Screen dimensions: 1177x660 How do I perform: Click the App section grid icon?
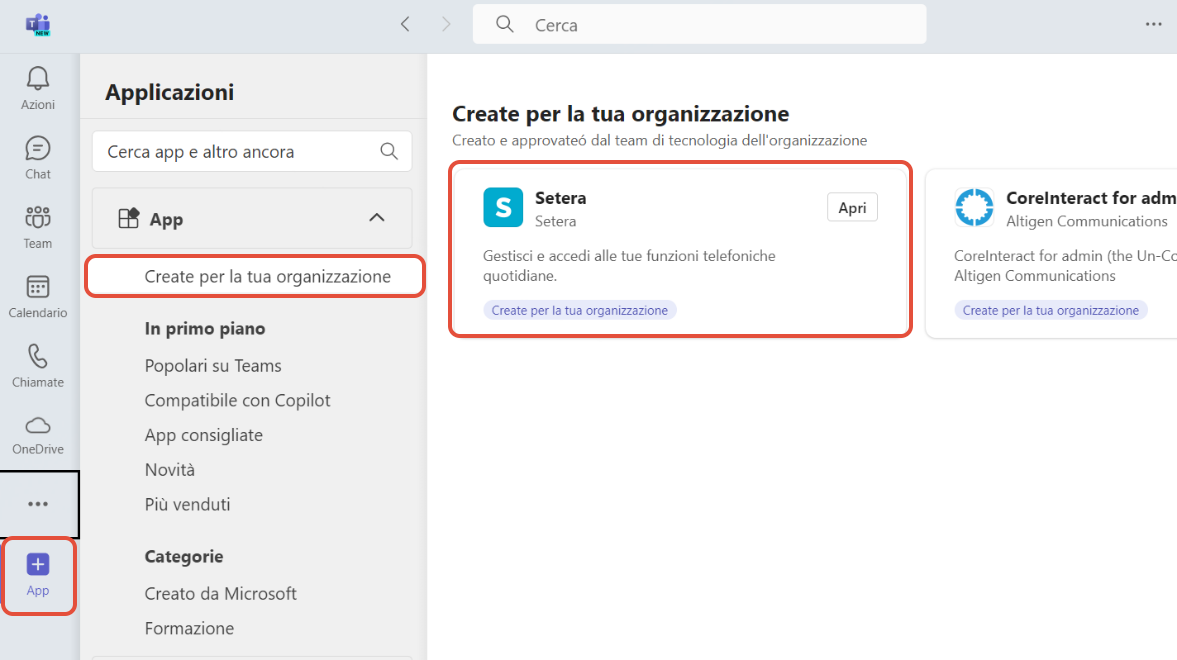128,218
